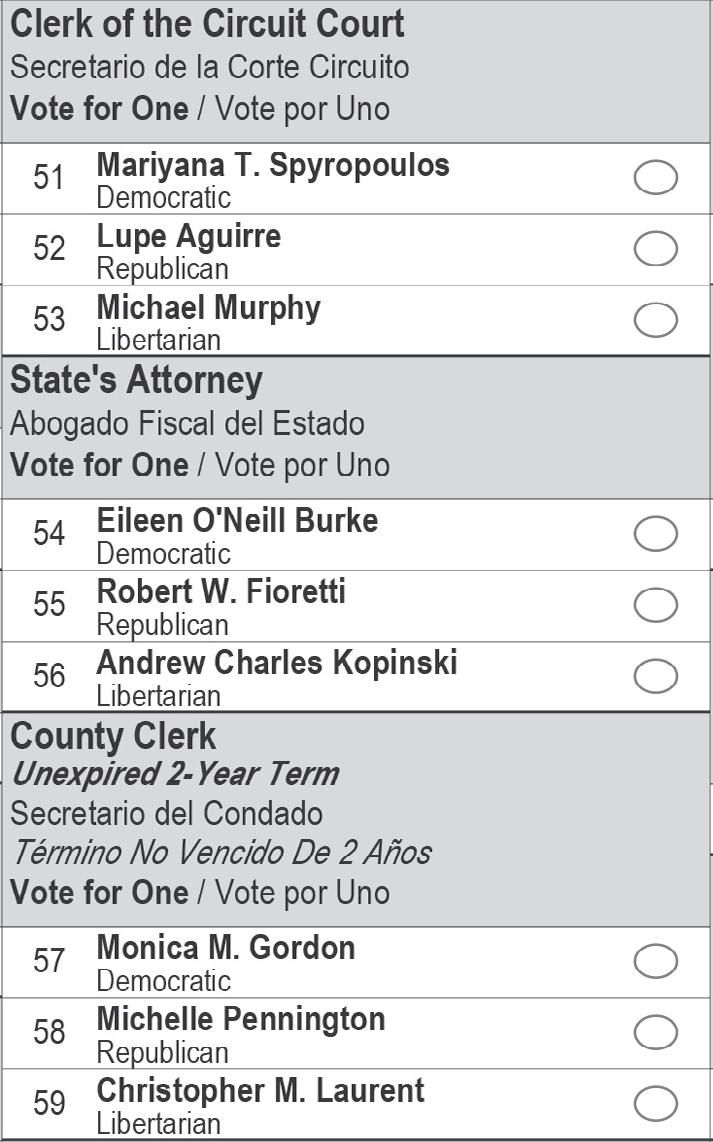This screenshot has width=713, height=1142.
Task: Click the Abogado Fiscal del Estado text
Action: [187, 424]
